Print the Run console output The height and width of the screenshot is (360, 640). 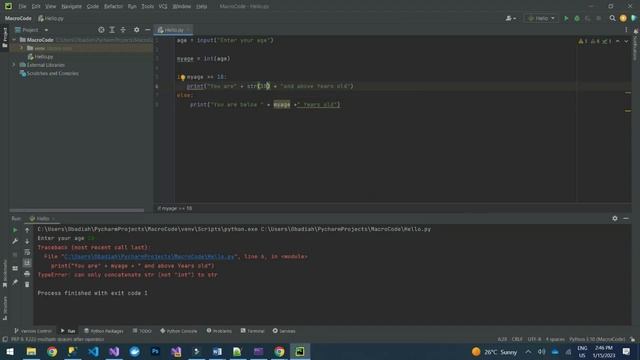(27, 274)
